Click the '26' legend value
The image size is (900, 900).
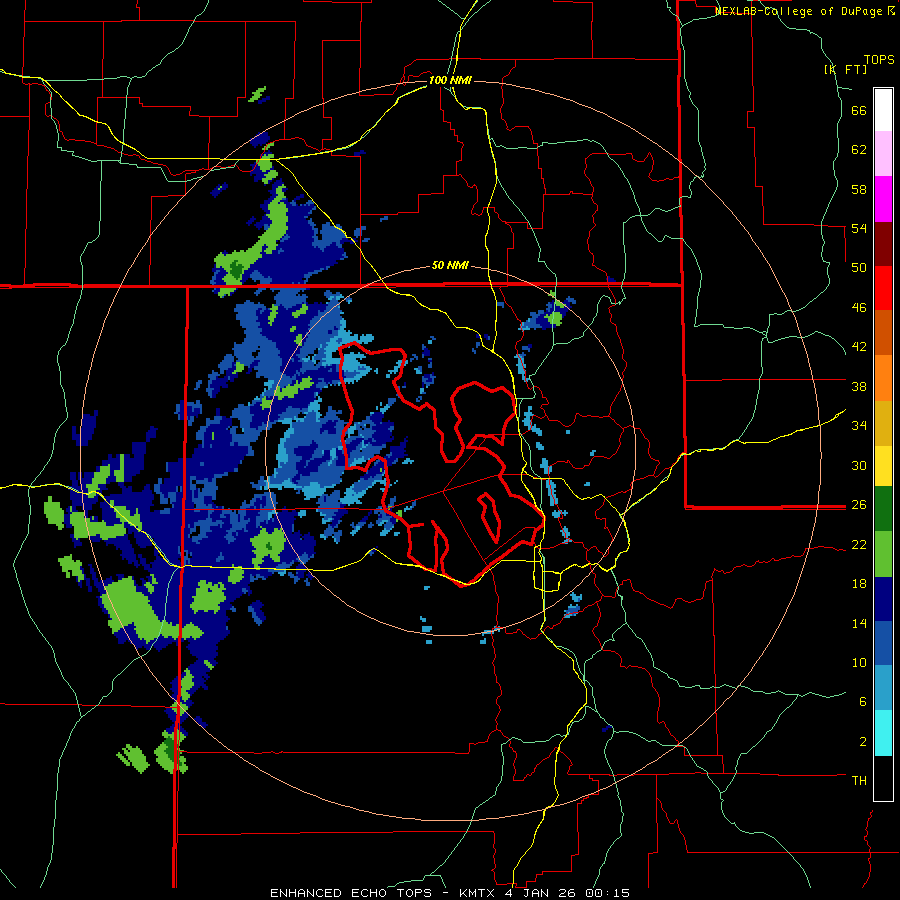(x=859, y=505)
